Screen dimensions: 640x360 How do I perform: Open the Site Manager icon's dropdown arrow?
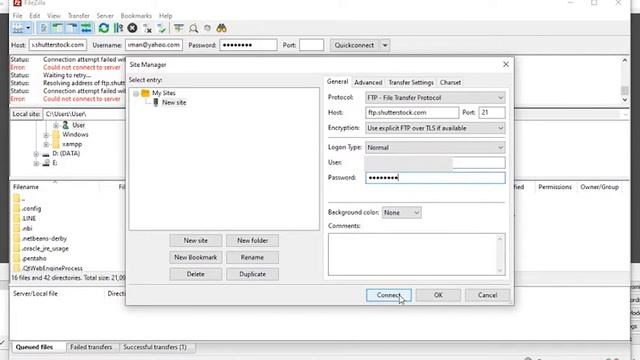pyautogui.click(x=28, y=28)
